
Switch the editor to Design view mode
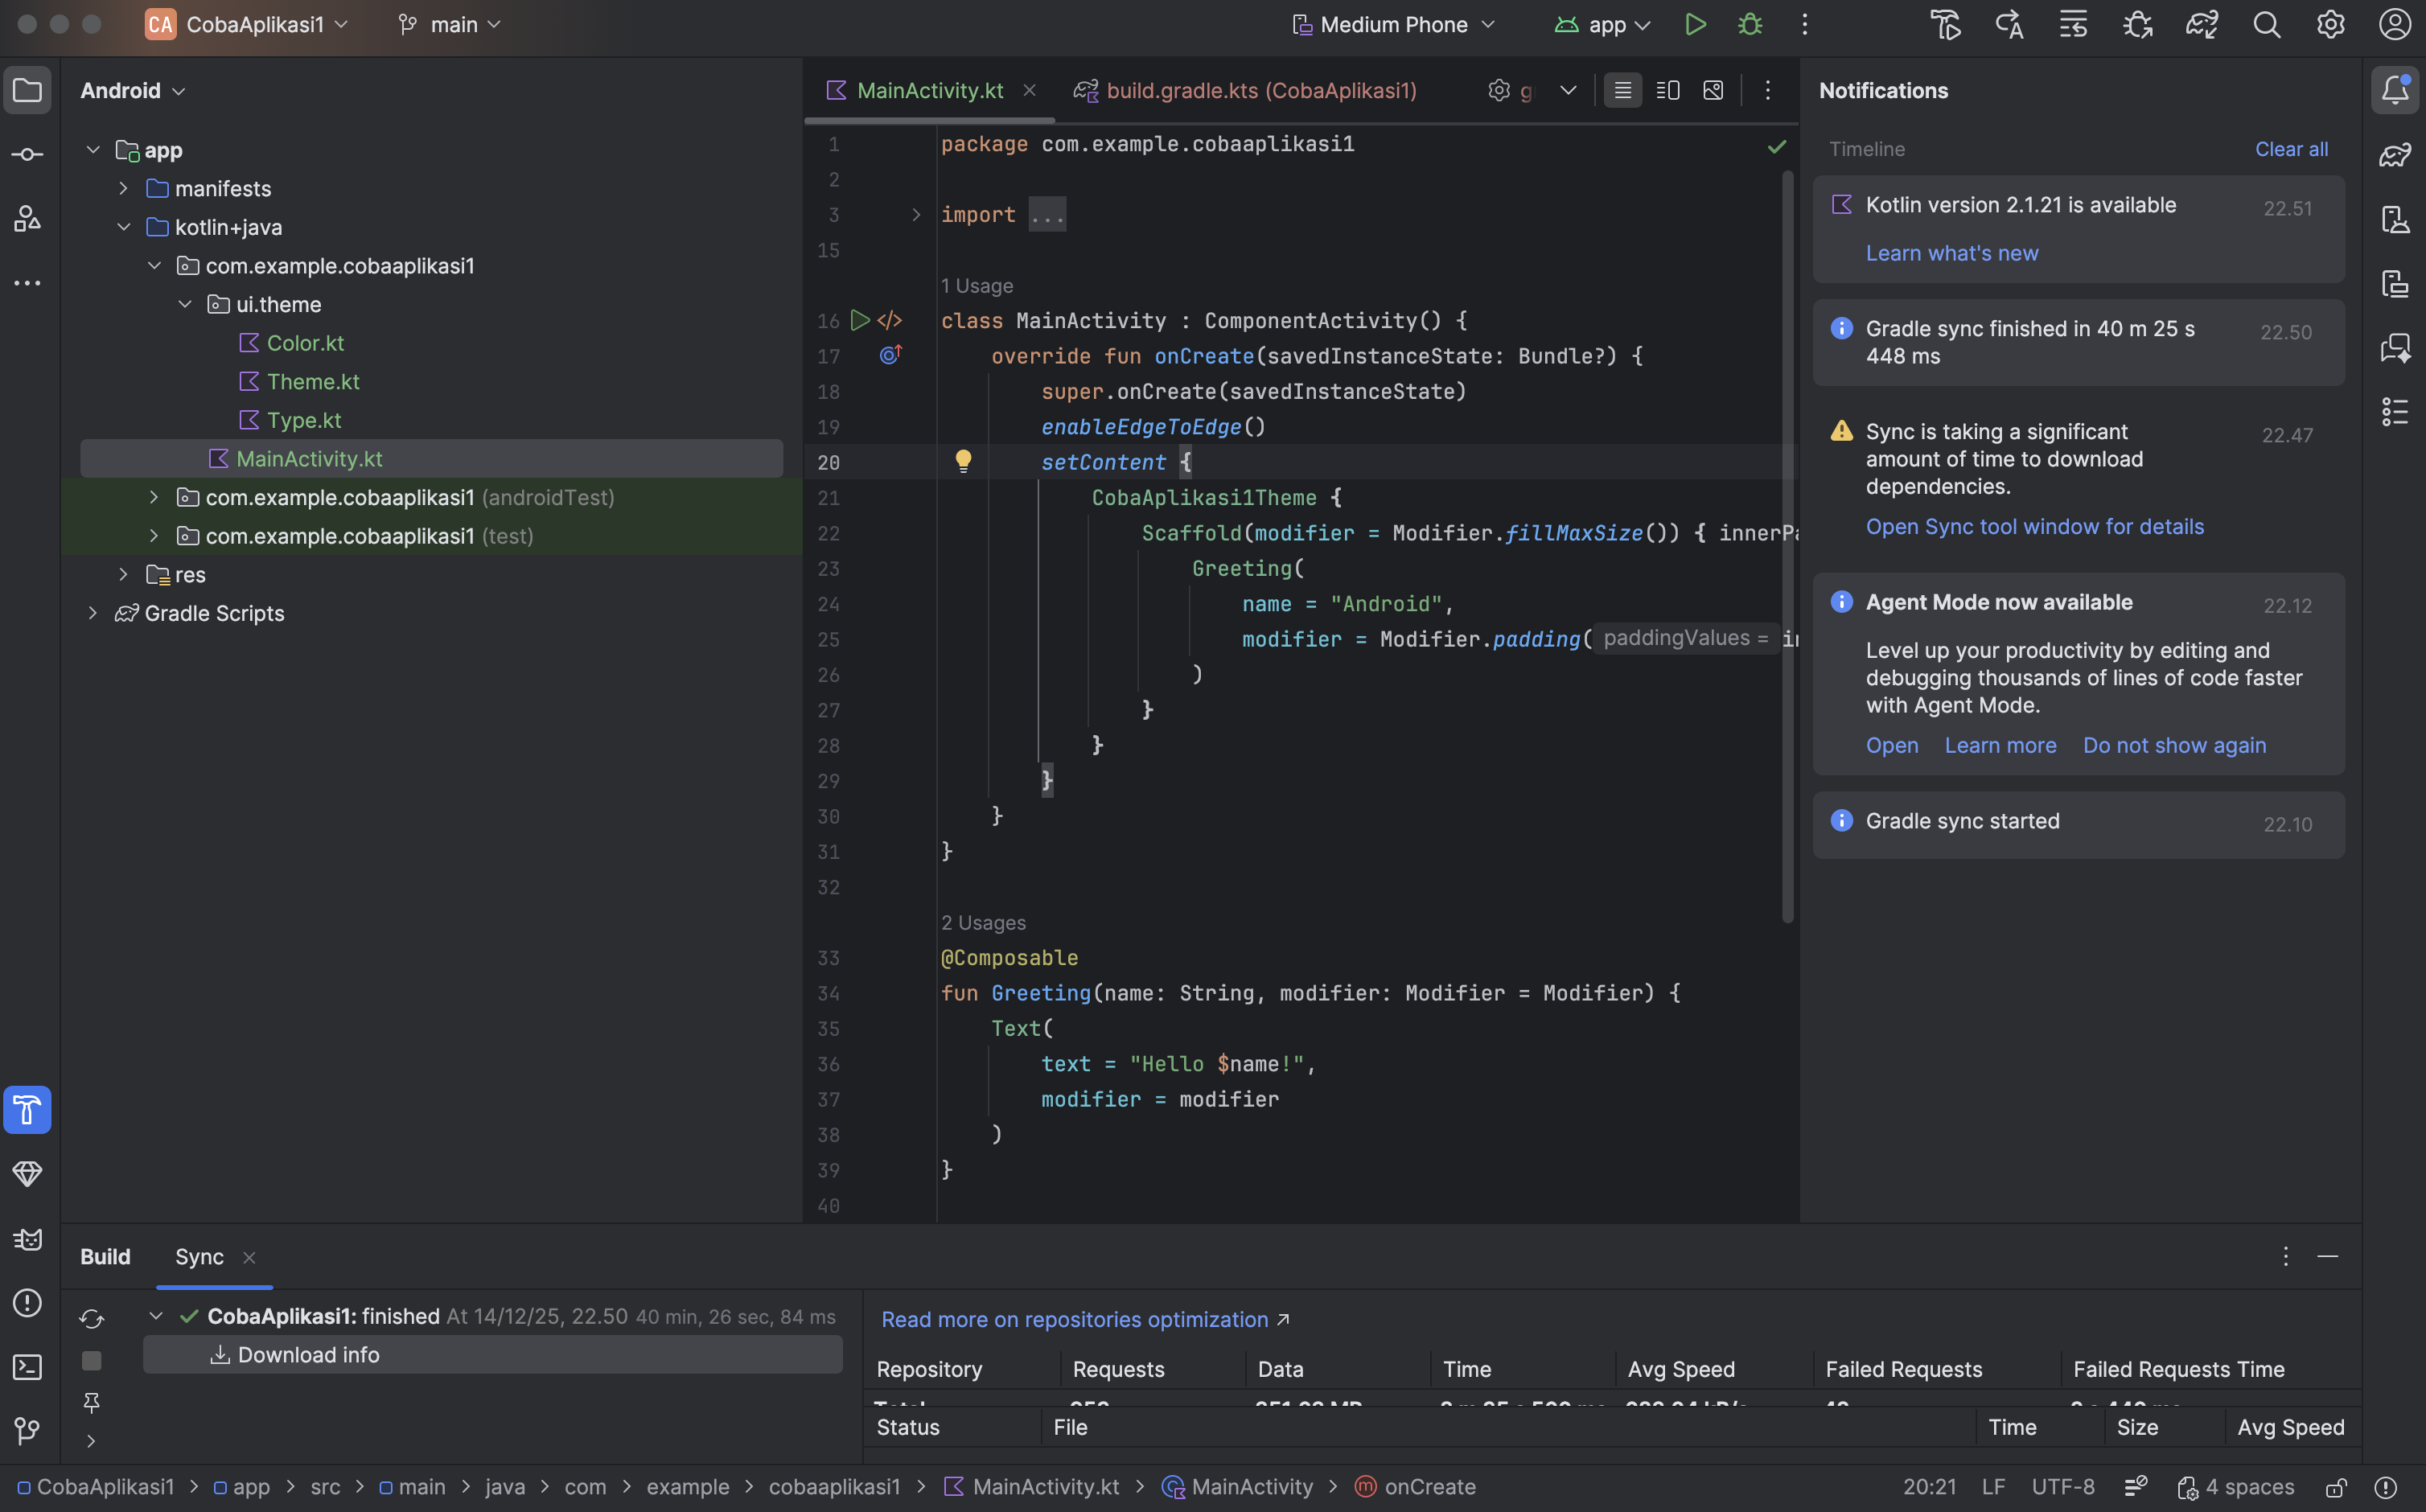click(x=1713, y=91)
